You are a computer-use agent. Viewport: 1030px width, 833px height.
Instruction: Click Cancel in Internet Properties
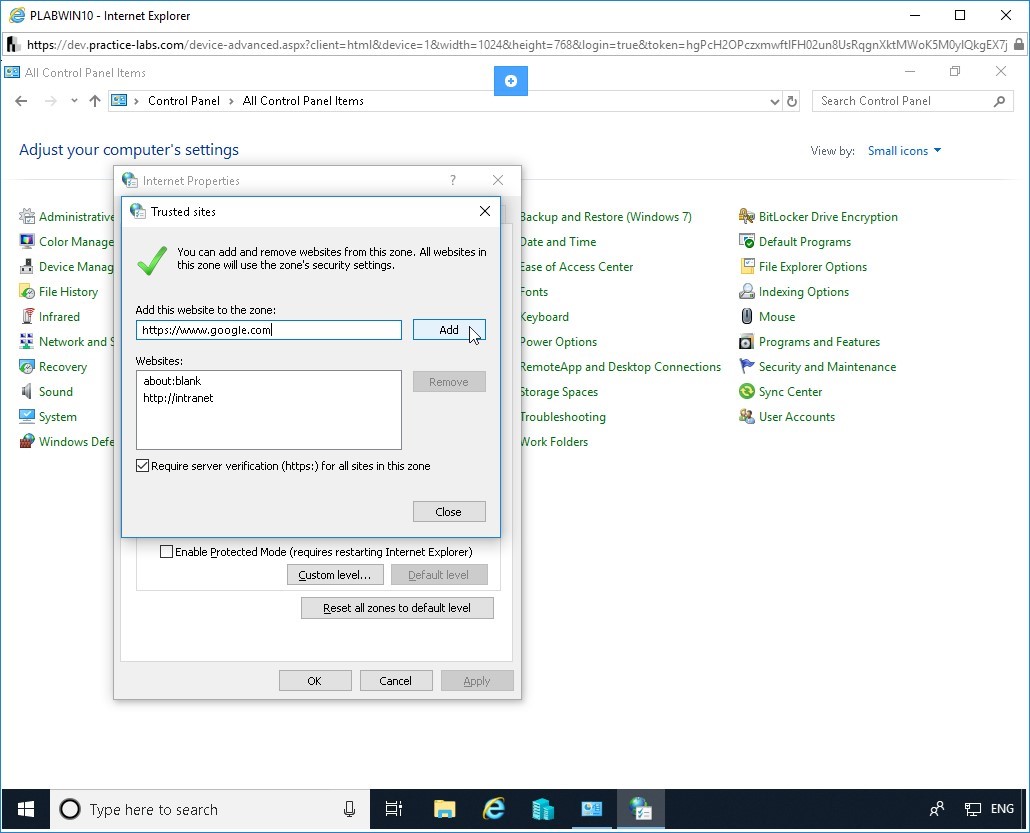[396, 681]
